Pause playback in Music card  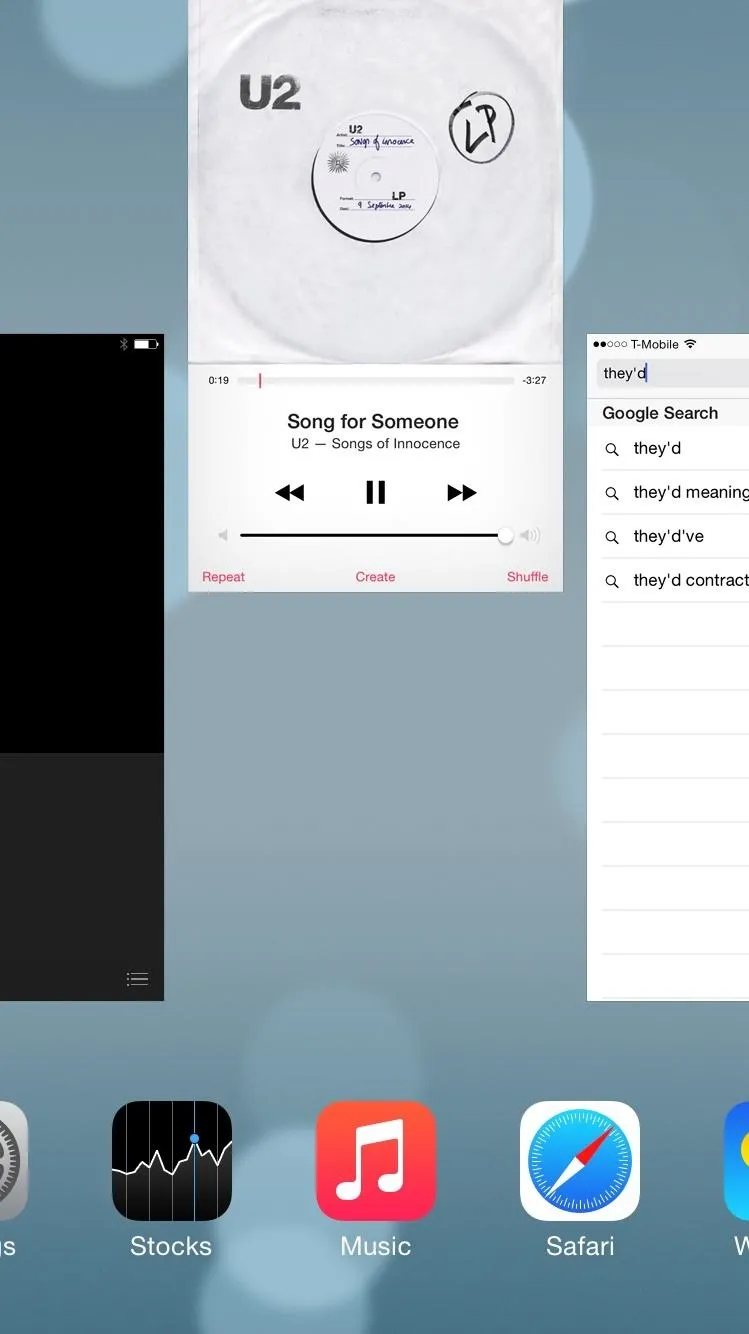tap(375, 492)
